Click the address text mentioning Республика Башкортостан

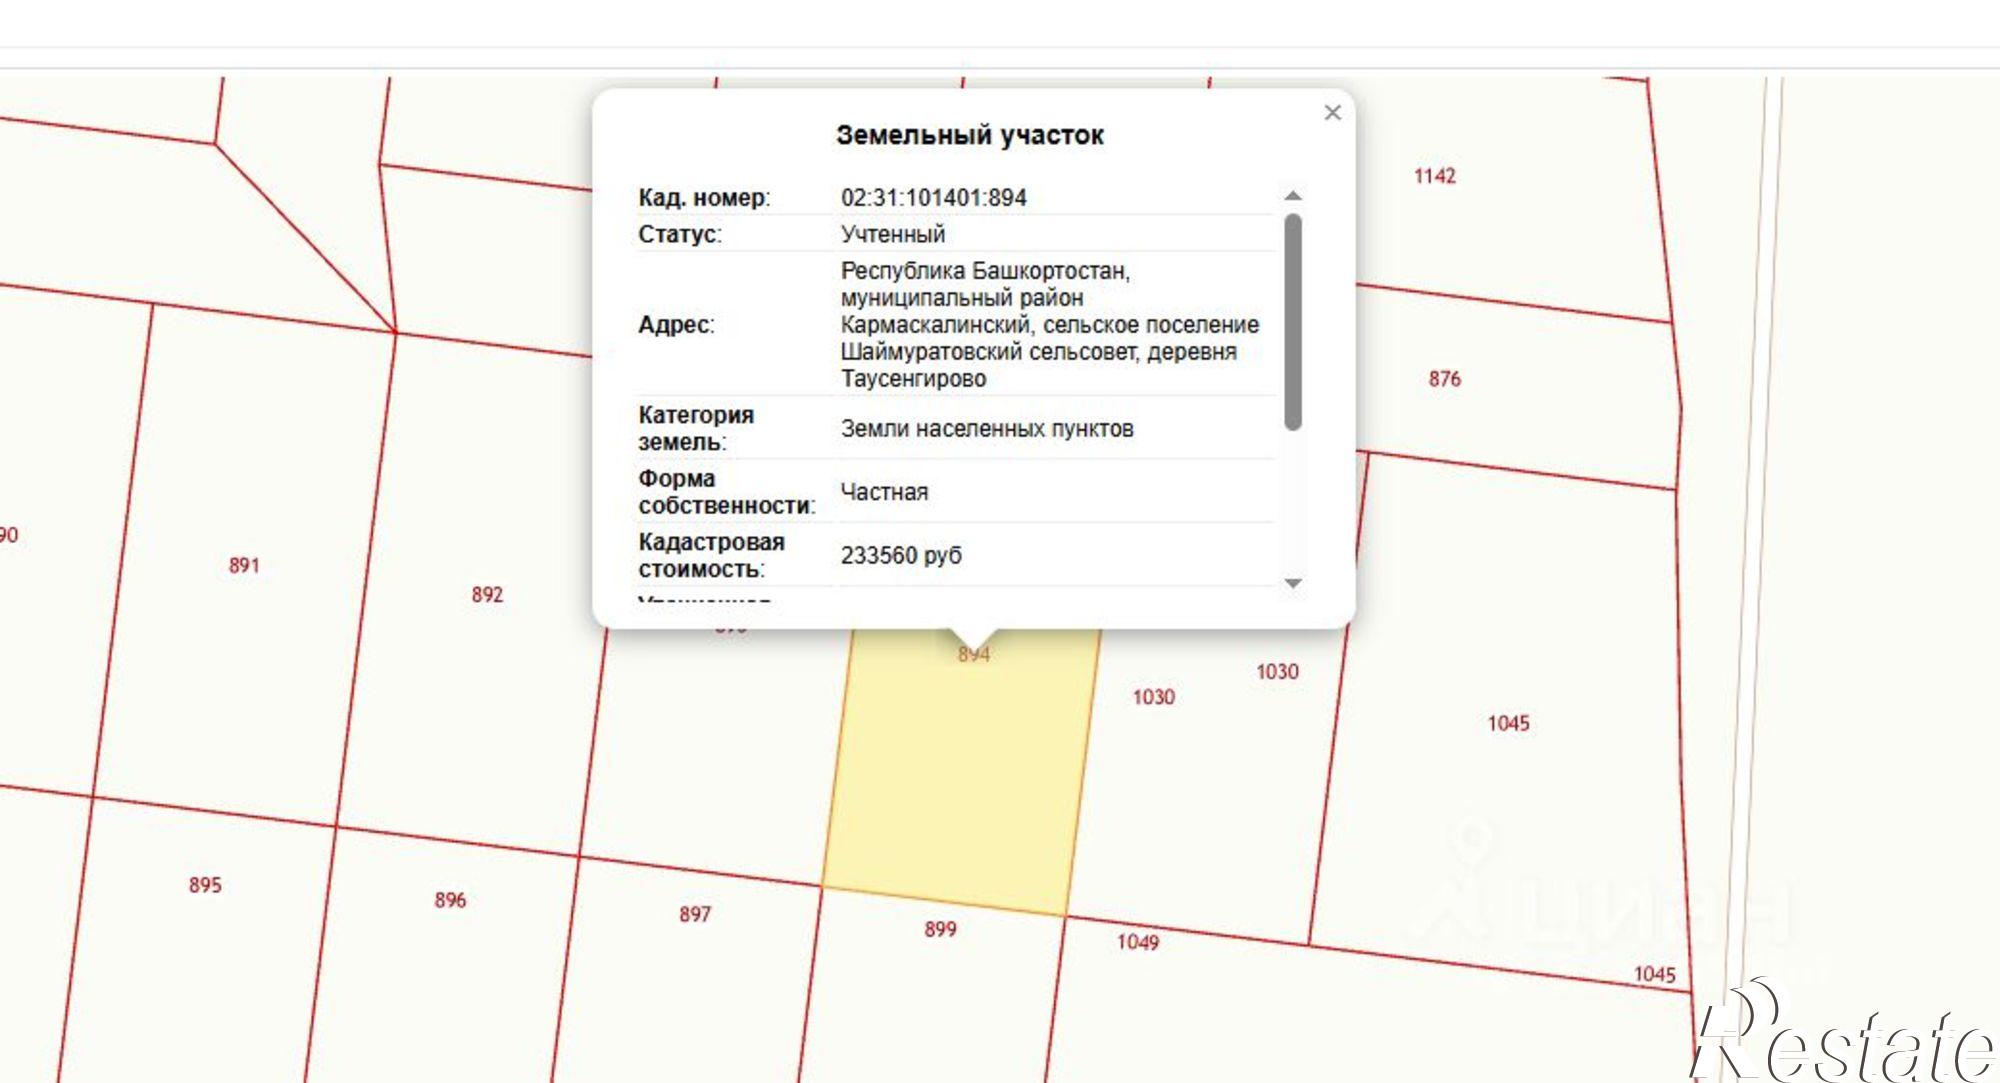1049,324
